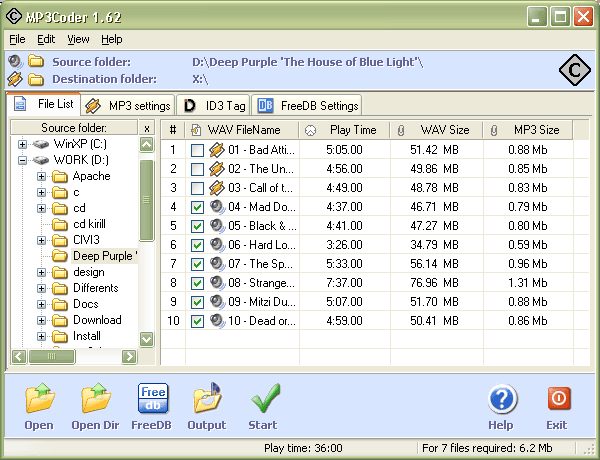Expand the Apache folder in tree

click(42, 176)
